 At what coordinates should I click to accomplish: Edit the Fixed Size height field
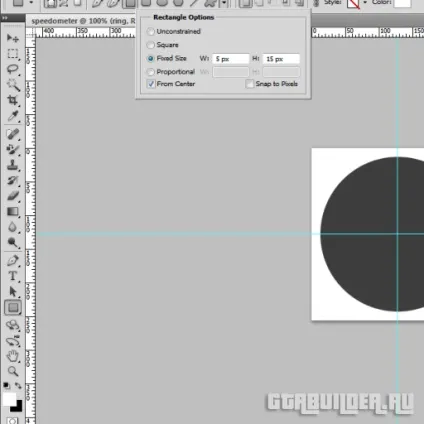pos(281,59)
